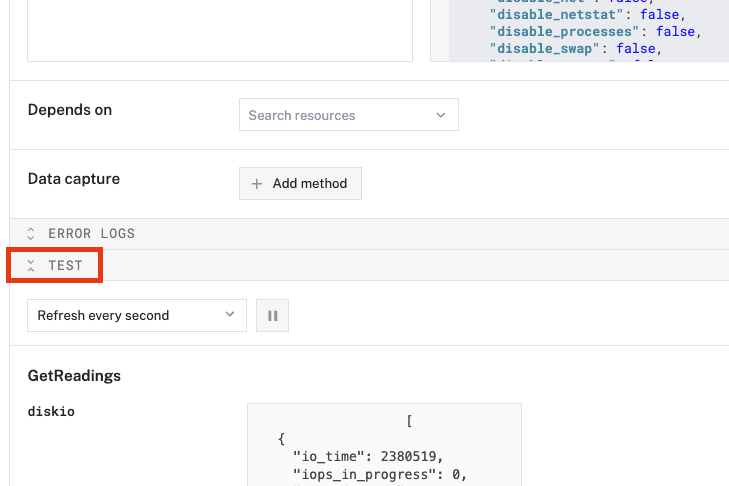This screenshot has height=486, width=729.
Task: Click the "iops_in_progress" line in the readings
Action: tap(381, 474)
